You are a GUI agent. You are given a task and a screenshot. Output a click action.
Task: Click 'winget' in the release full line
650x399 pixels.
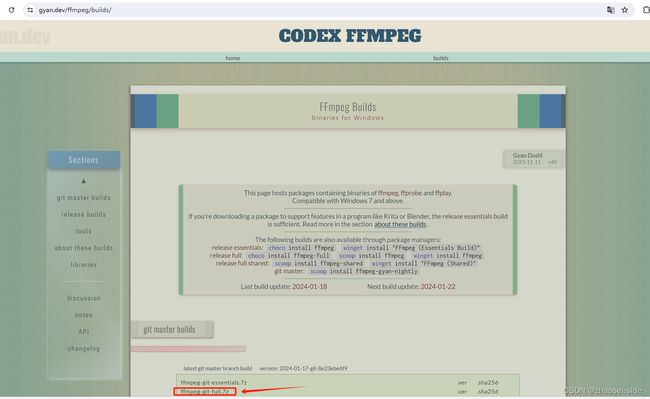[423, 256]
